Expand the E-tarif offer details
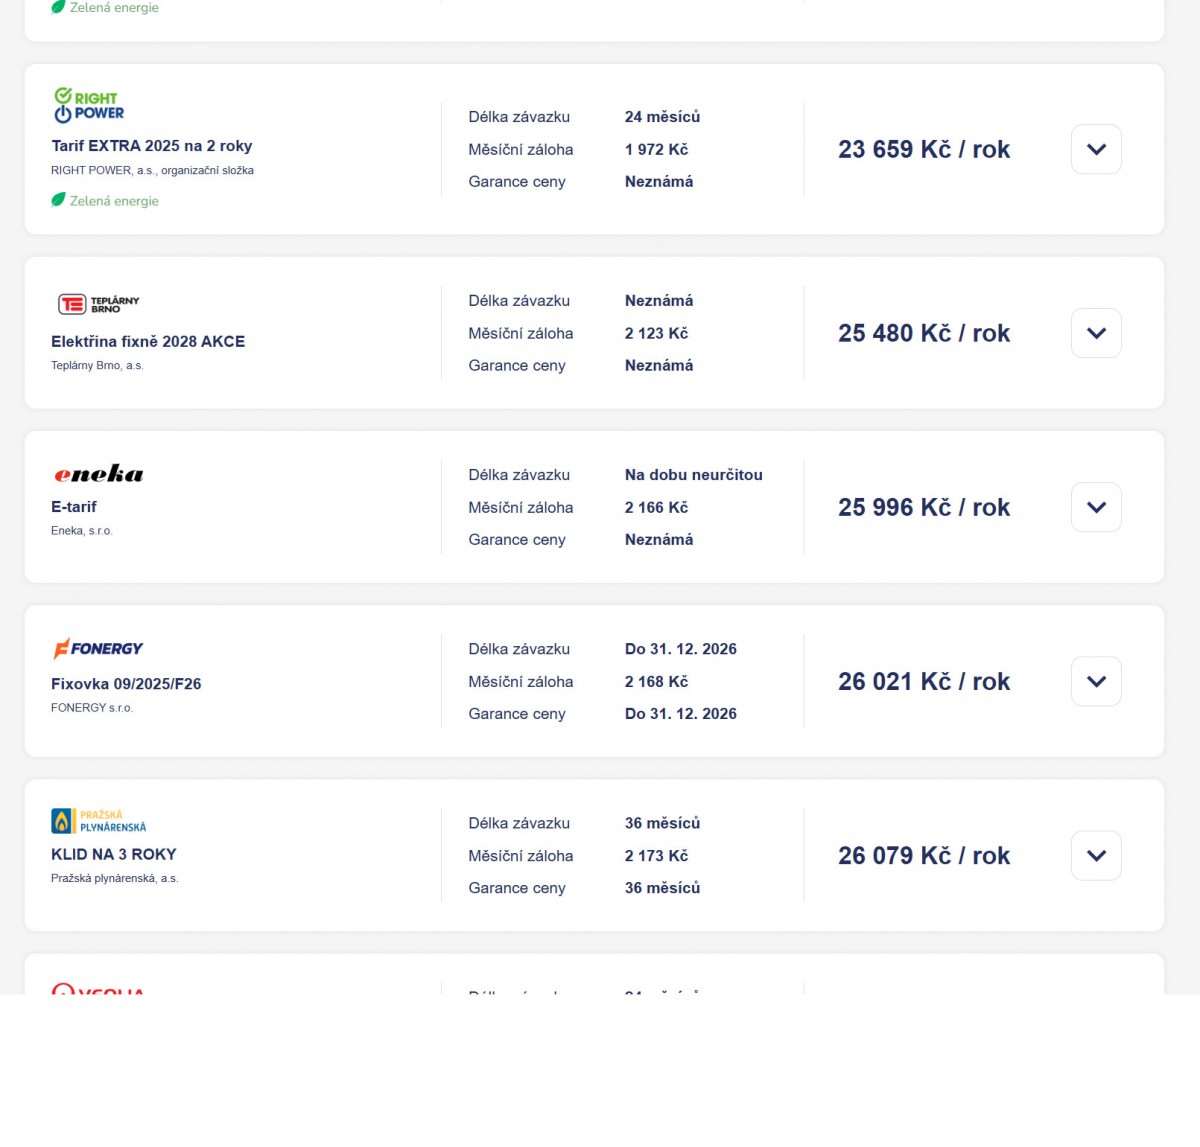1200x1147 pixels. point(1096,507)
